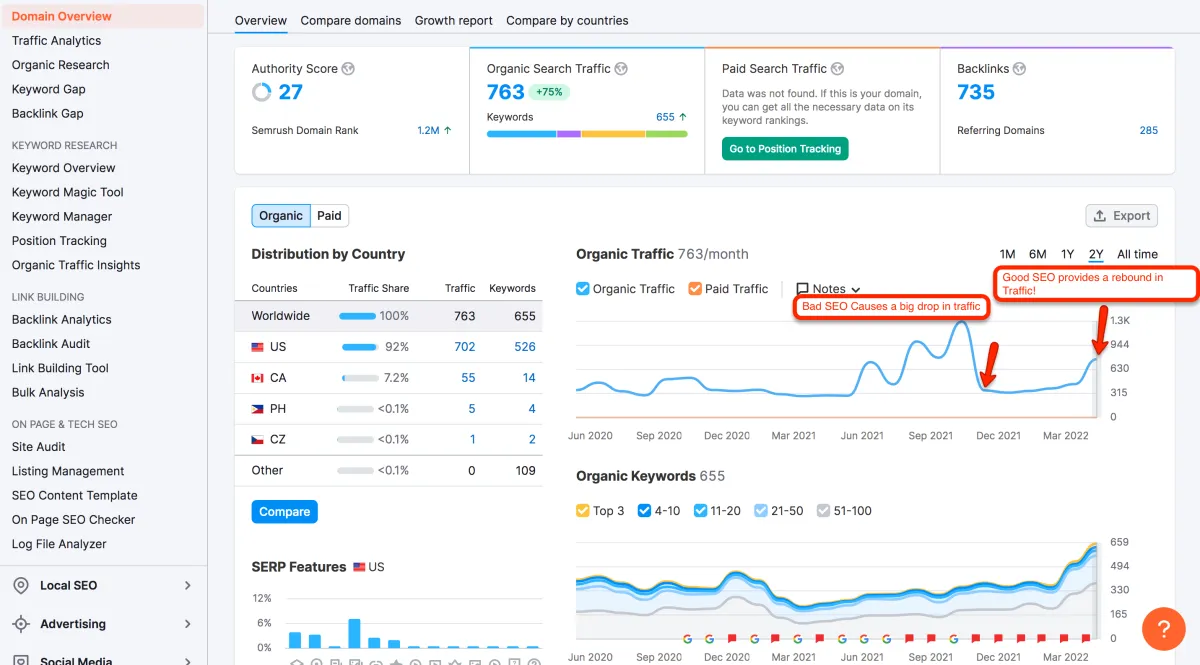Click the globe icon beside Organic Search Traffic
Screen dimensions: 1200x665
(621, 69)
